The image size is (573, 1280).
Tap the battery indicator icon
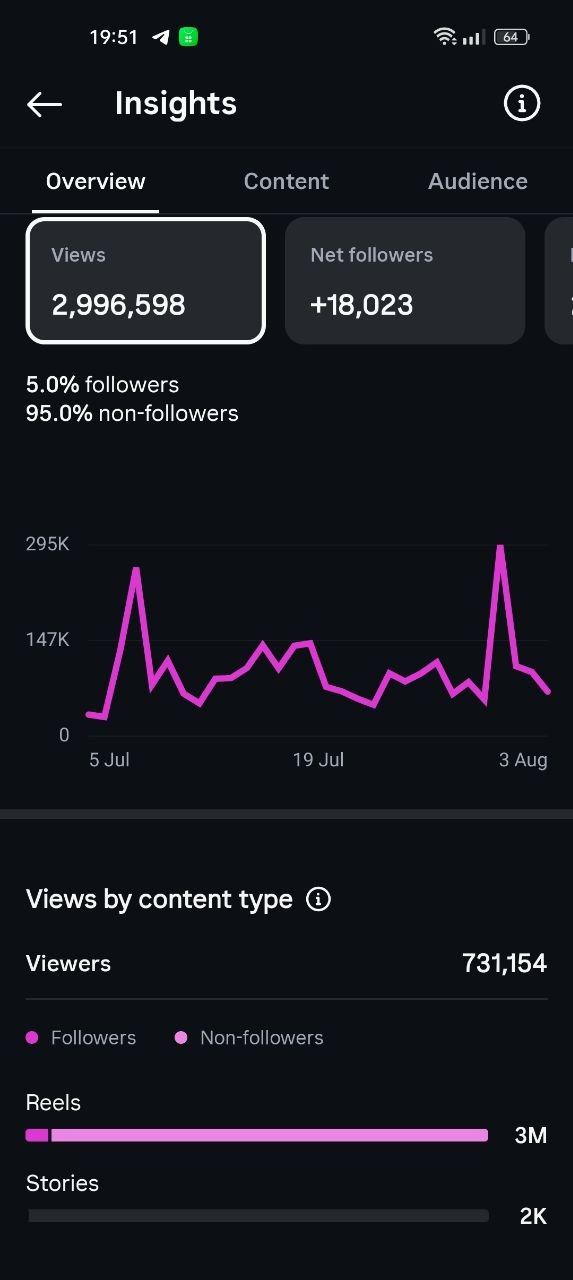coord(511,37)
